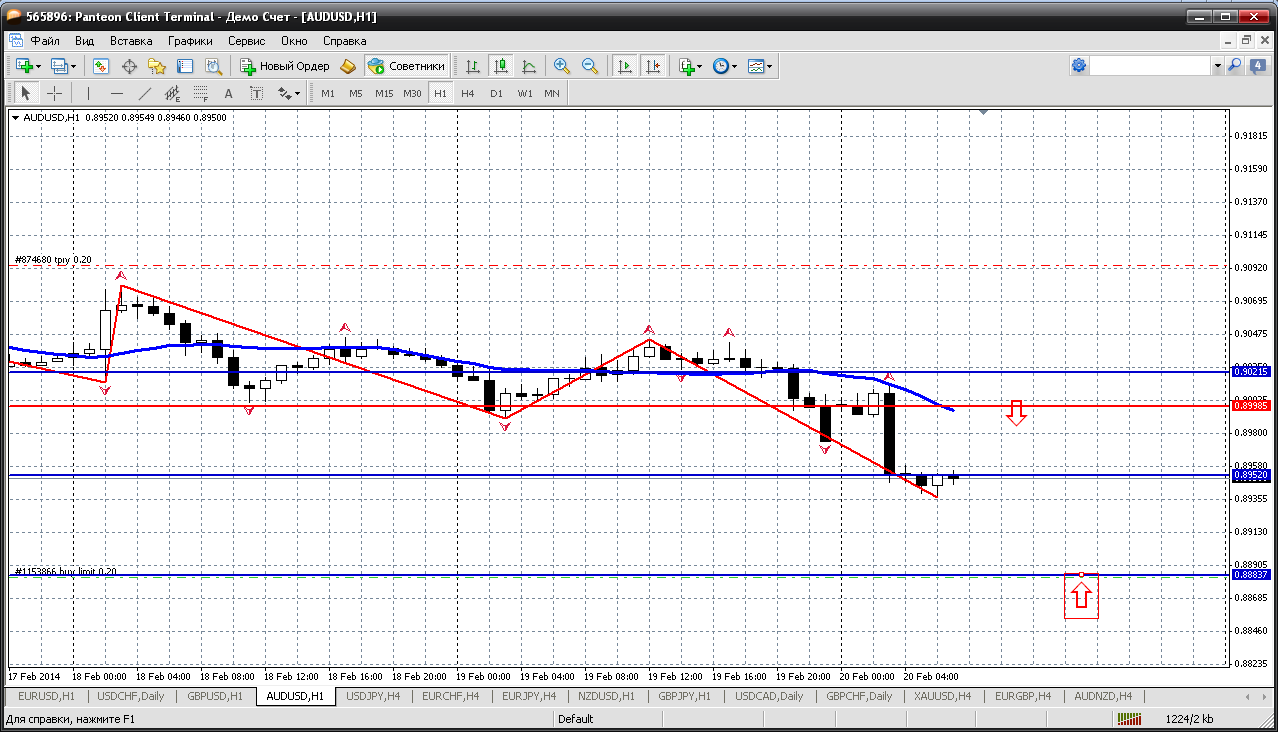1278x732 pixels.
Task: Expand the Periodicity clock dropdown
Action: [725, 66]
